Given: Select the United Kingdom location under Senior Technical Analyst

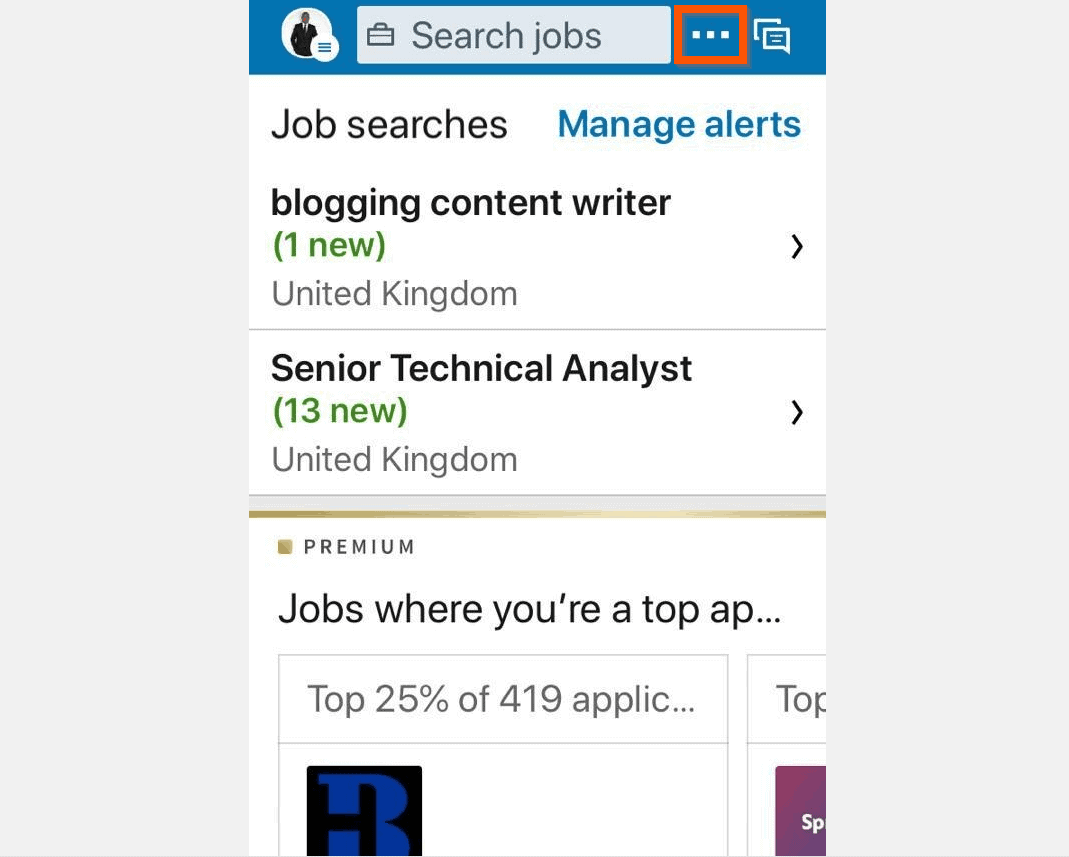Looking at the screenshot, I should pos(394,459).
